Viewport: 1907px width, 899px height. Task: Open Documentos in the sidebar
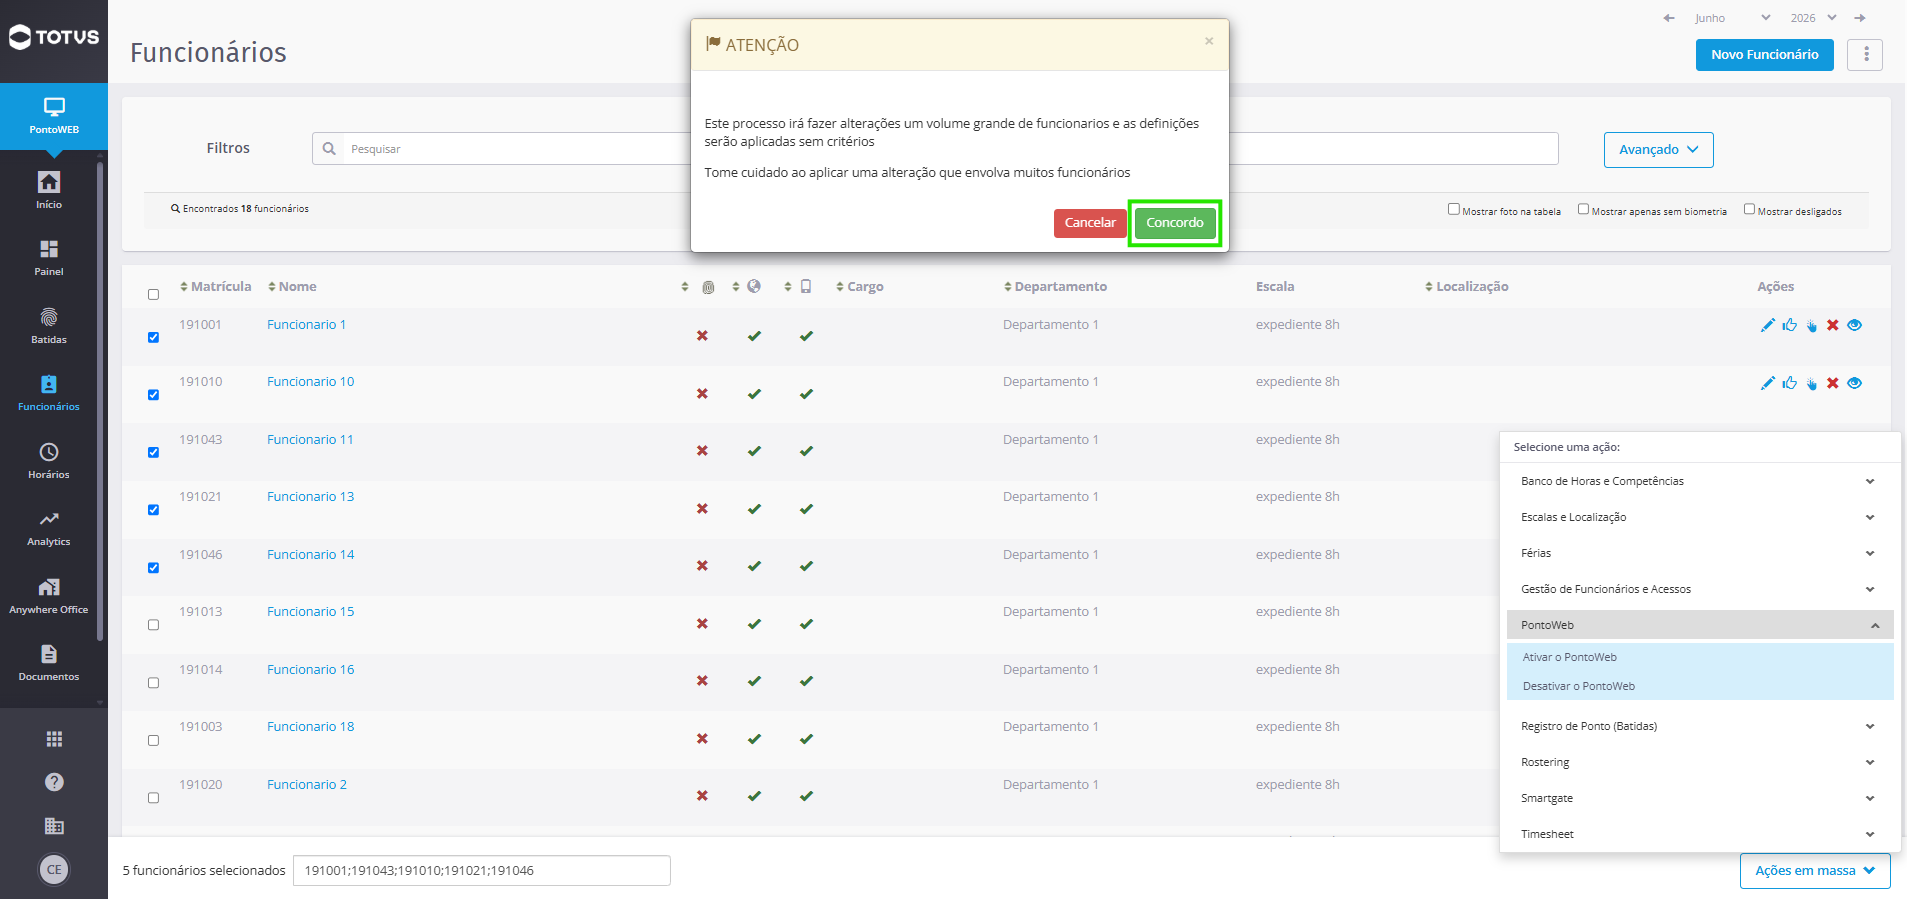49,662
